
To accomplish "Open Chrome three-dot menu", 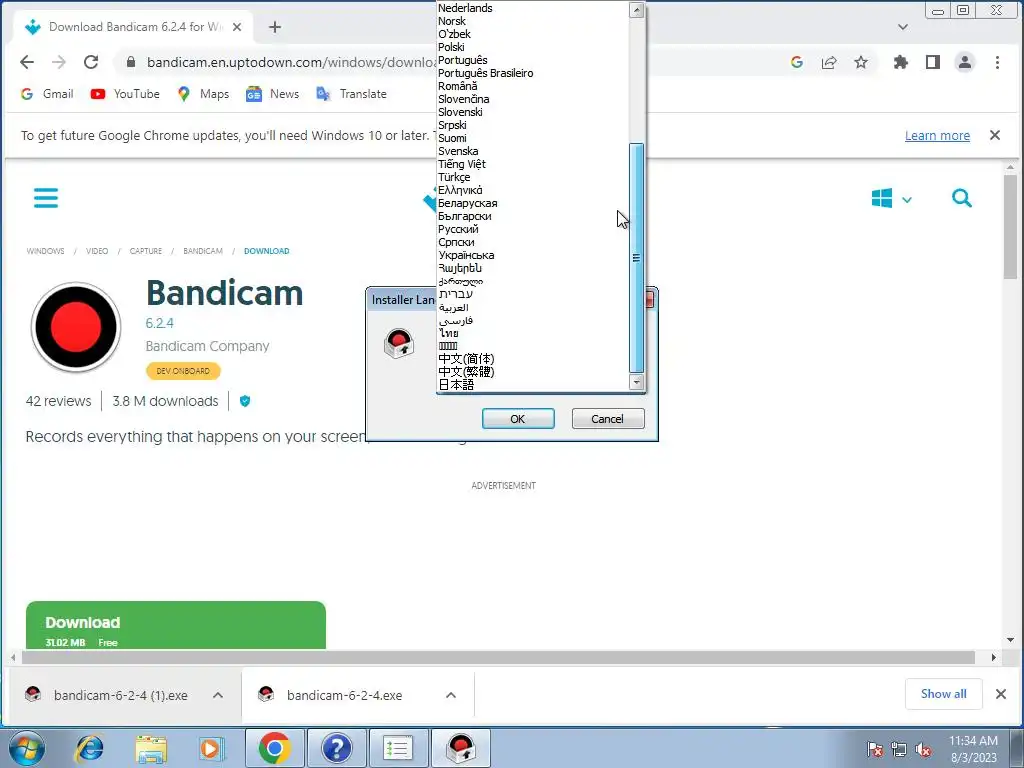I will pos(997,62).
